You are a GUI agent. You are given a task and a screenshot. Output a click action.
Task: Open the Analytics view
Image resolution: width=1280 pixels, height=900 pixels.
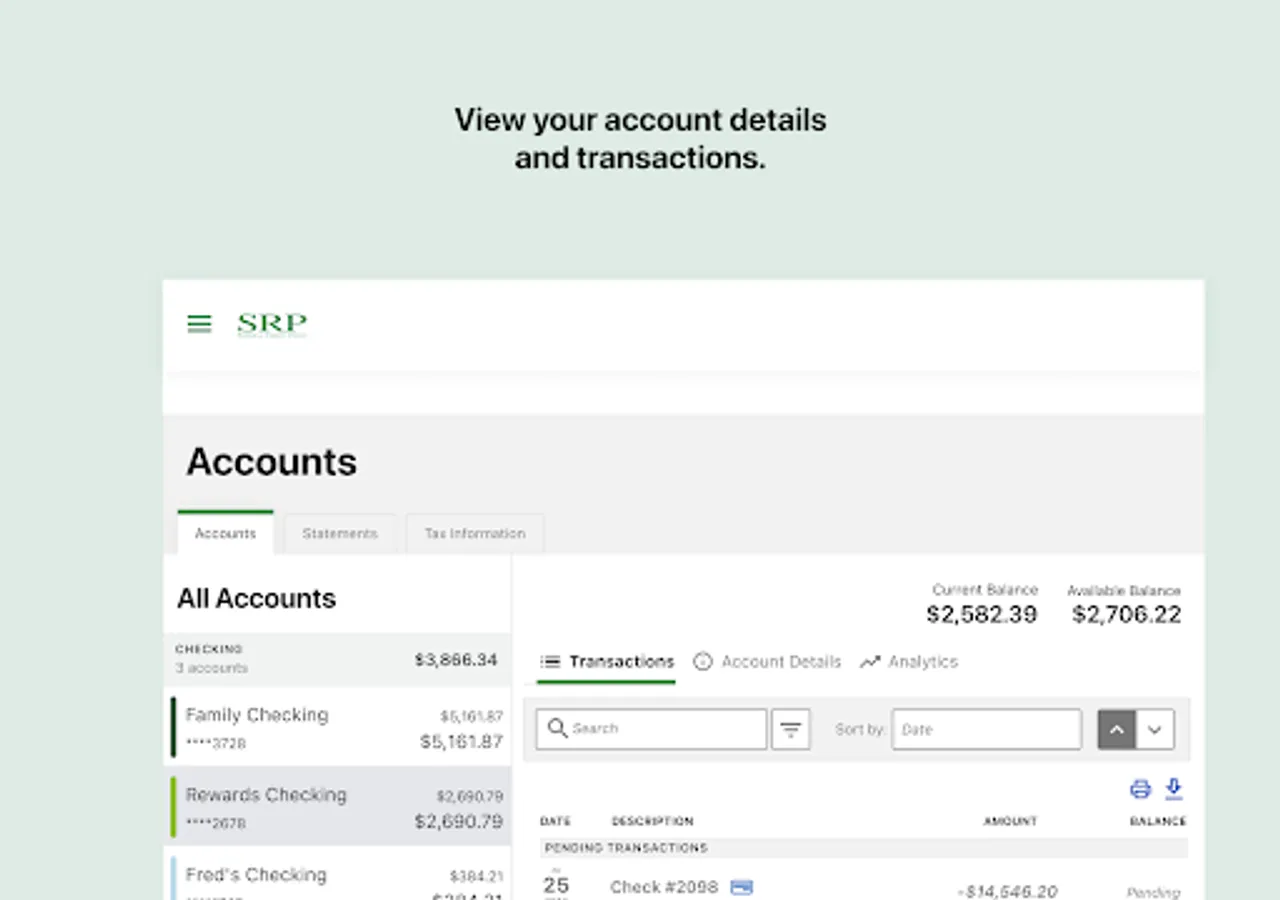point(909,662)
